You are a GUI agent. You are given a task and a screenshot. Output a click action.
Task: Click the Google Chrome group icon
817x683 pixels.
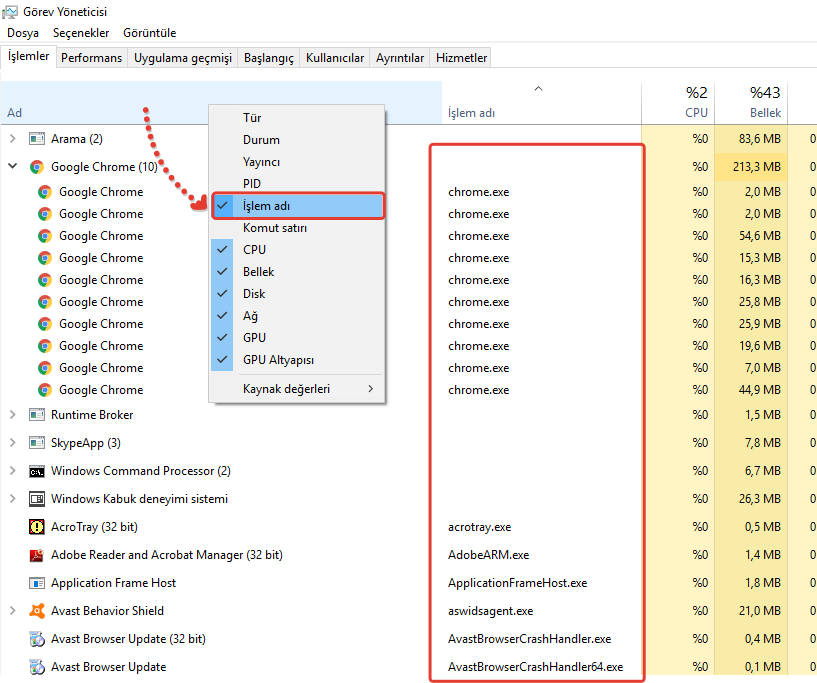pos(37,167)
